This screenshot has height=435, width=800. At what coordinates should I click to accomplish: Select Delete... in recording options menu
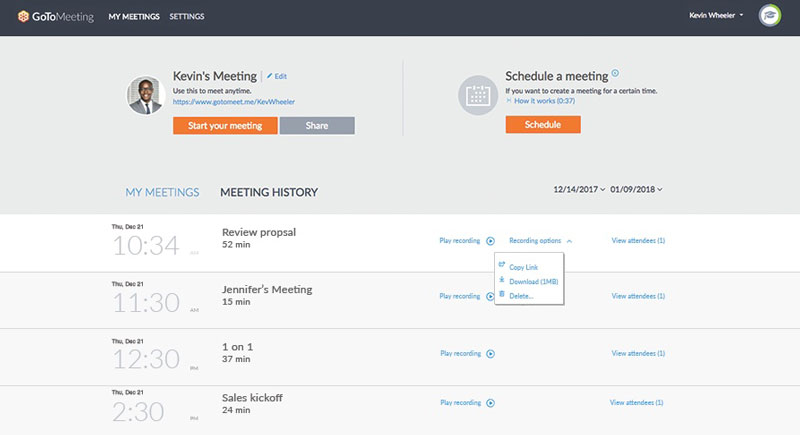click(x=521, y=295)
